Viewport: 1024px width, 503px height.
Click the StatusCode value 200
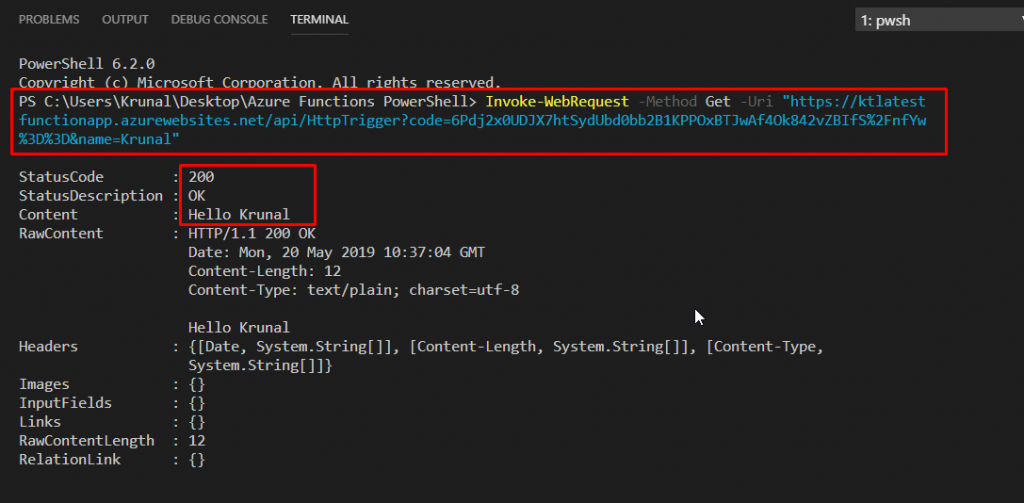click(201, 177)
